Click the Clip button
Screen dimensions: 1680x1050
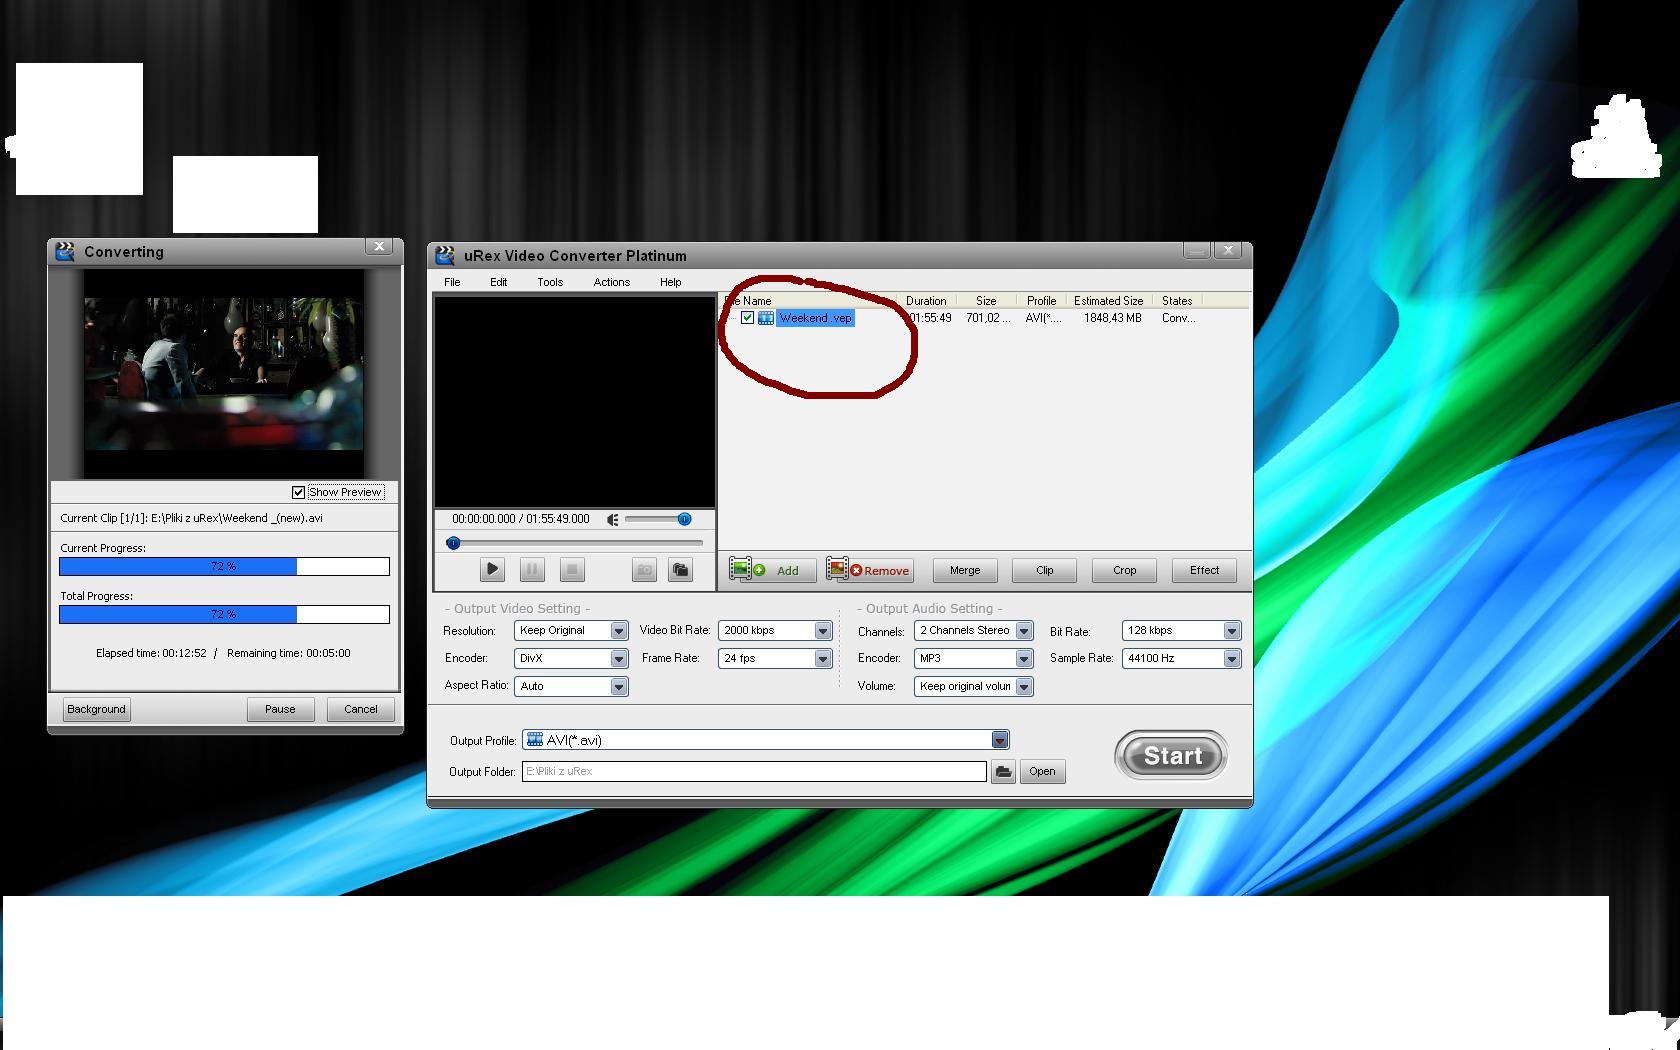click(x=1045, y=570)
